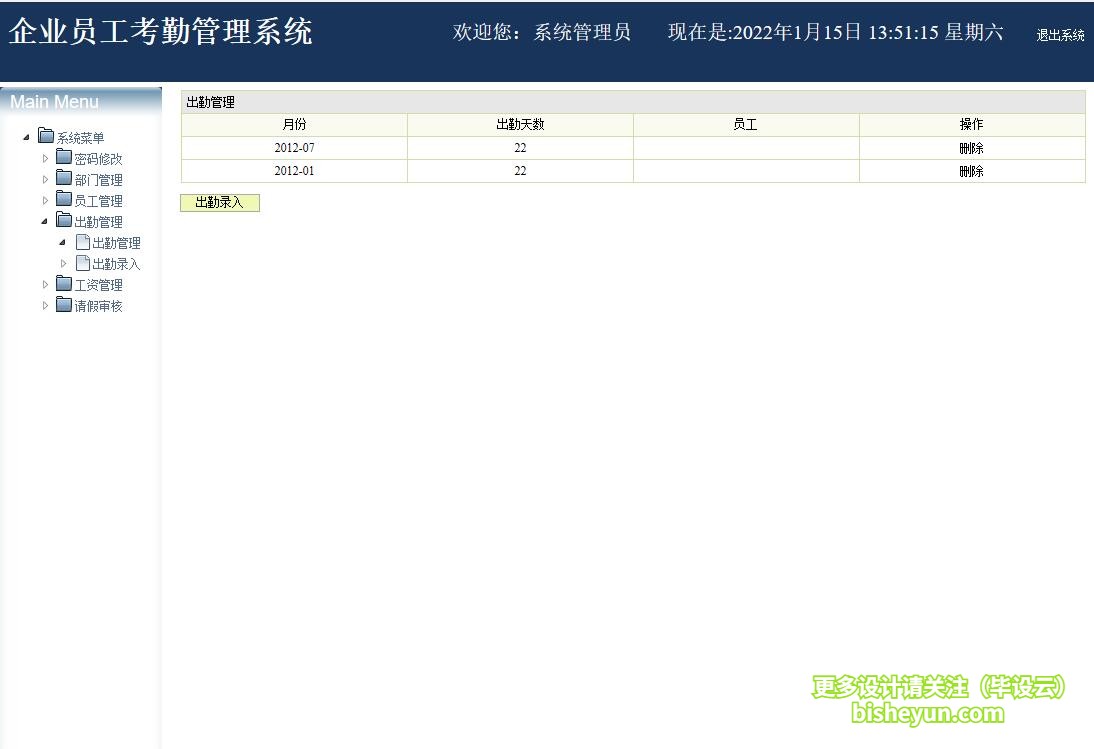1094x749 pixels.
Task: Collapse the 出勤管理 folder arrow
Action: click(45, 222)
